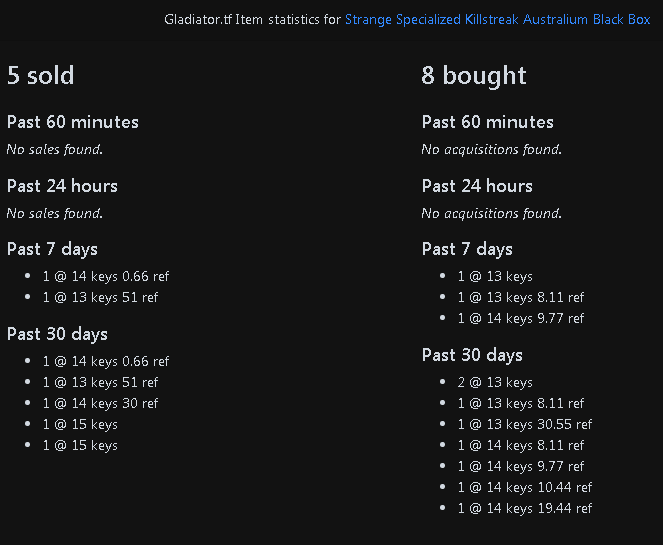The image size is (663, 545).
Task: Select the bought "Past 60 minutes" heading
Action: point(488,122)
